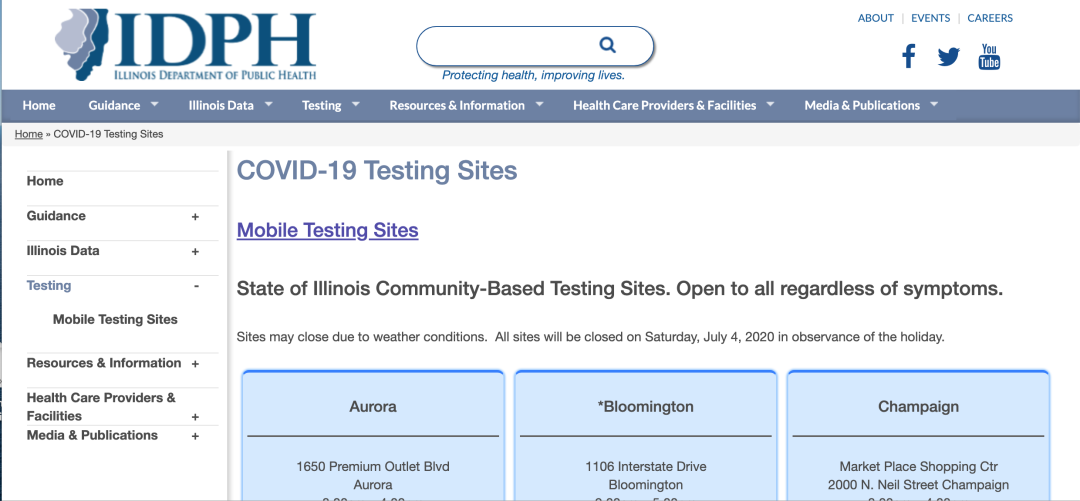1080x501 pixels.
Task: Select Home in the left sidebar
Action: 45,181
